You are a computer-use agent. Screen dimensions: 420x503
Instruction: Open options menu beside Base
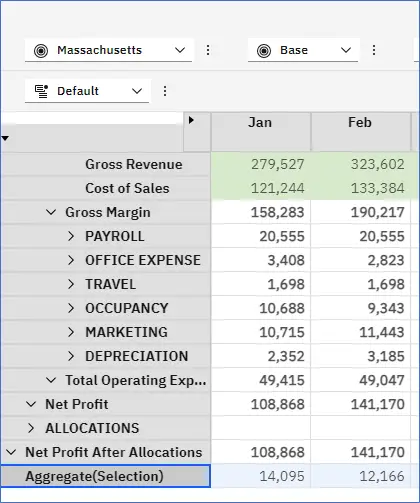point(374,50)
